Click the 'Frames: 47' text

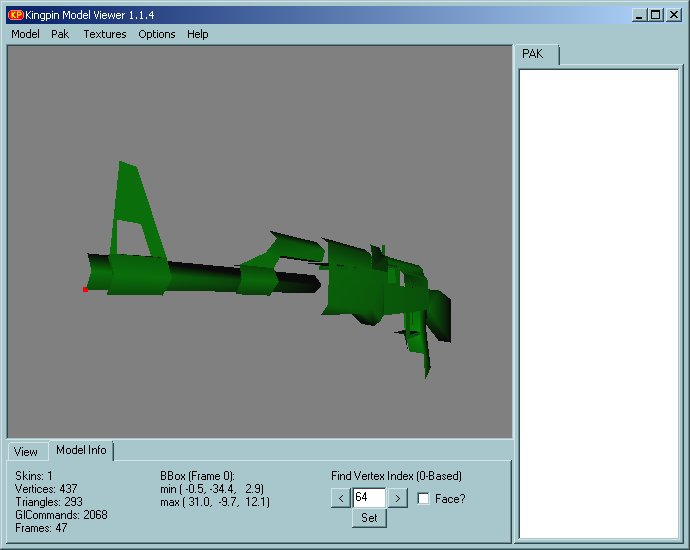click(41, 528)
